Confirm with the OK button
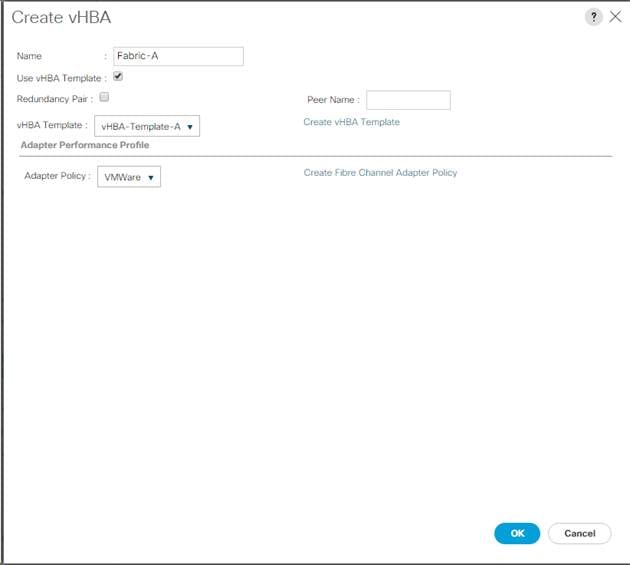 coord(517,533)
